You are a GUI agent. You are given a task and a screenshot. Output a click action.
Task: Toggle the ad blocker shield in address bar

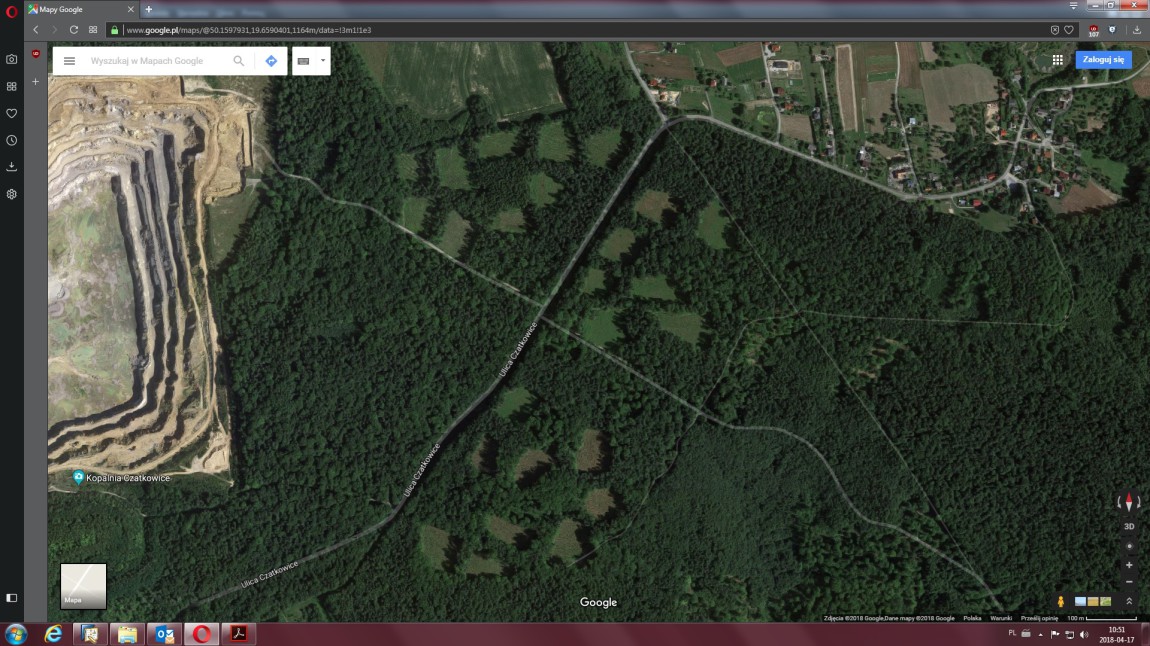pyautogui.click(x=1054, y=30)
